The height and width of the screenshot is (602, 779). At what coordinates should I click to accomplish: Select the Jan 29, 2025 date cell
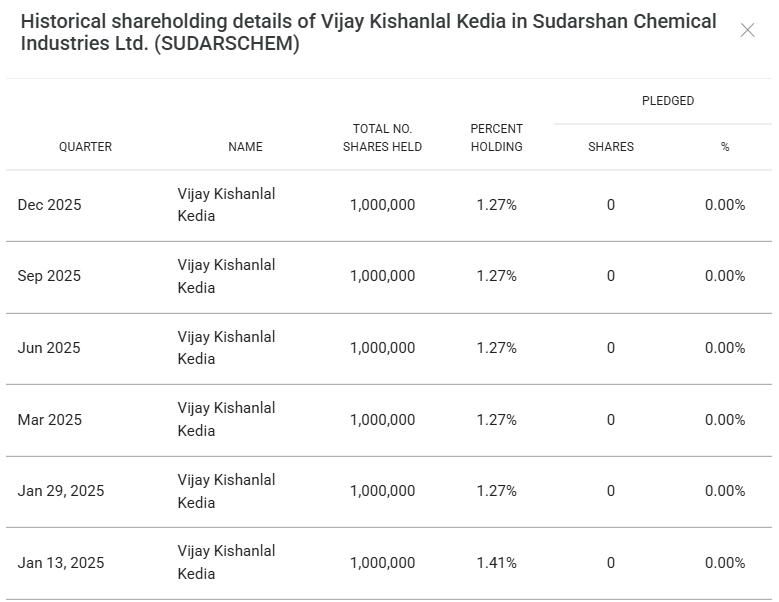[x=60, y=491]
